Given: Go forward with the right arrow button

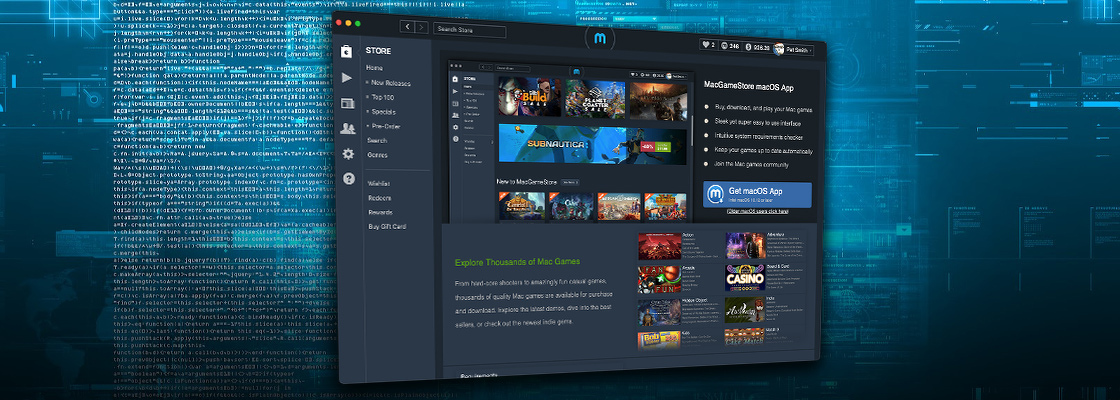Looking at the screenshot, I should click(421, 28).
